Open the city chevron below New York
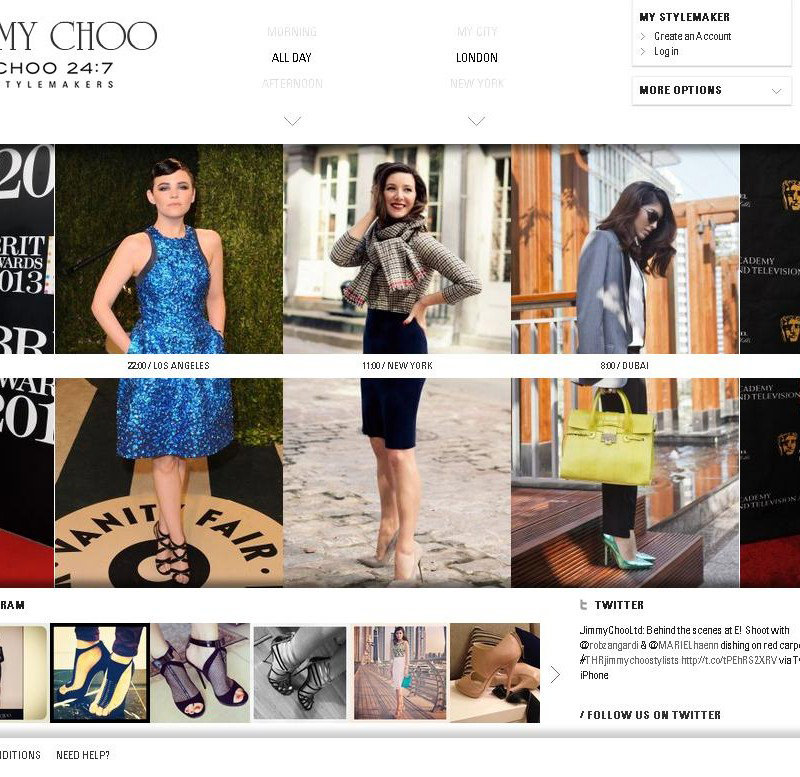 tap(476, 121)
